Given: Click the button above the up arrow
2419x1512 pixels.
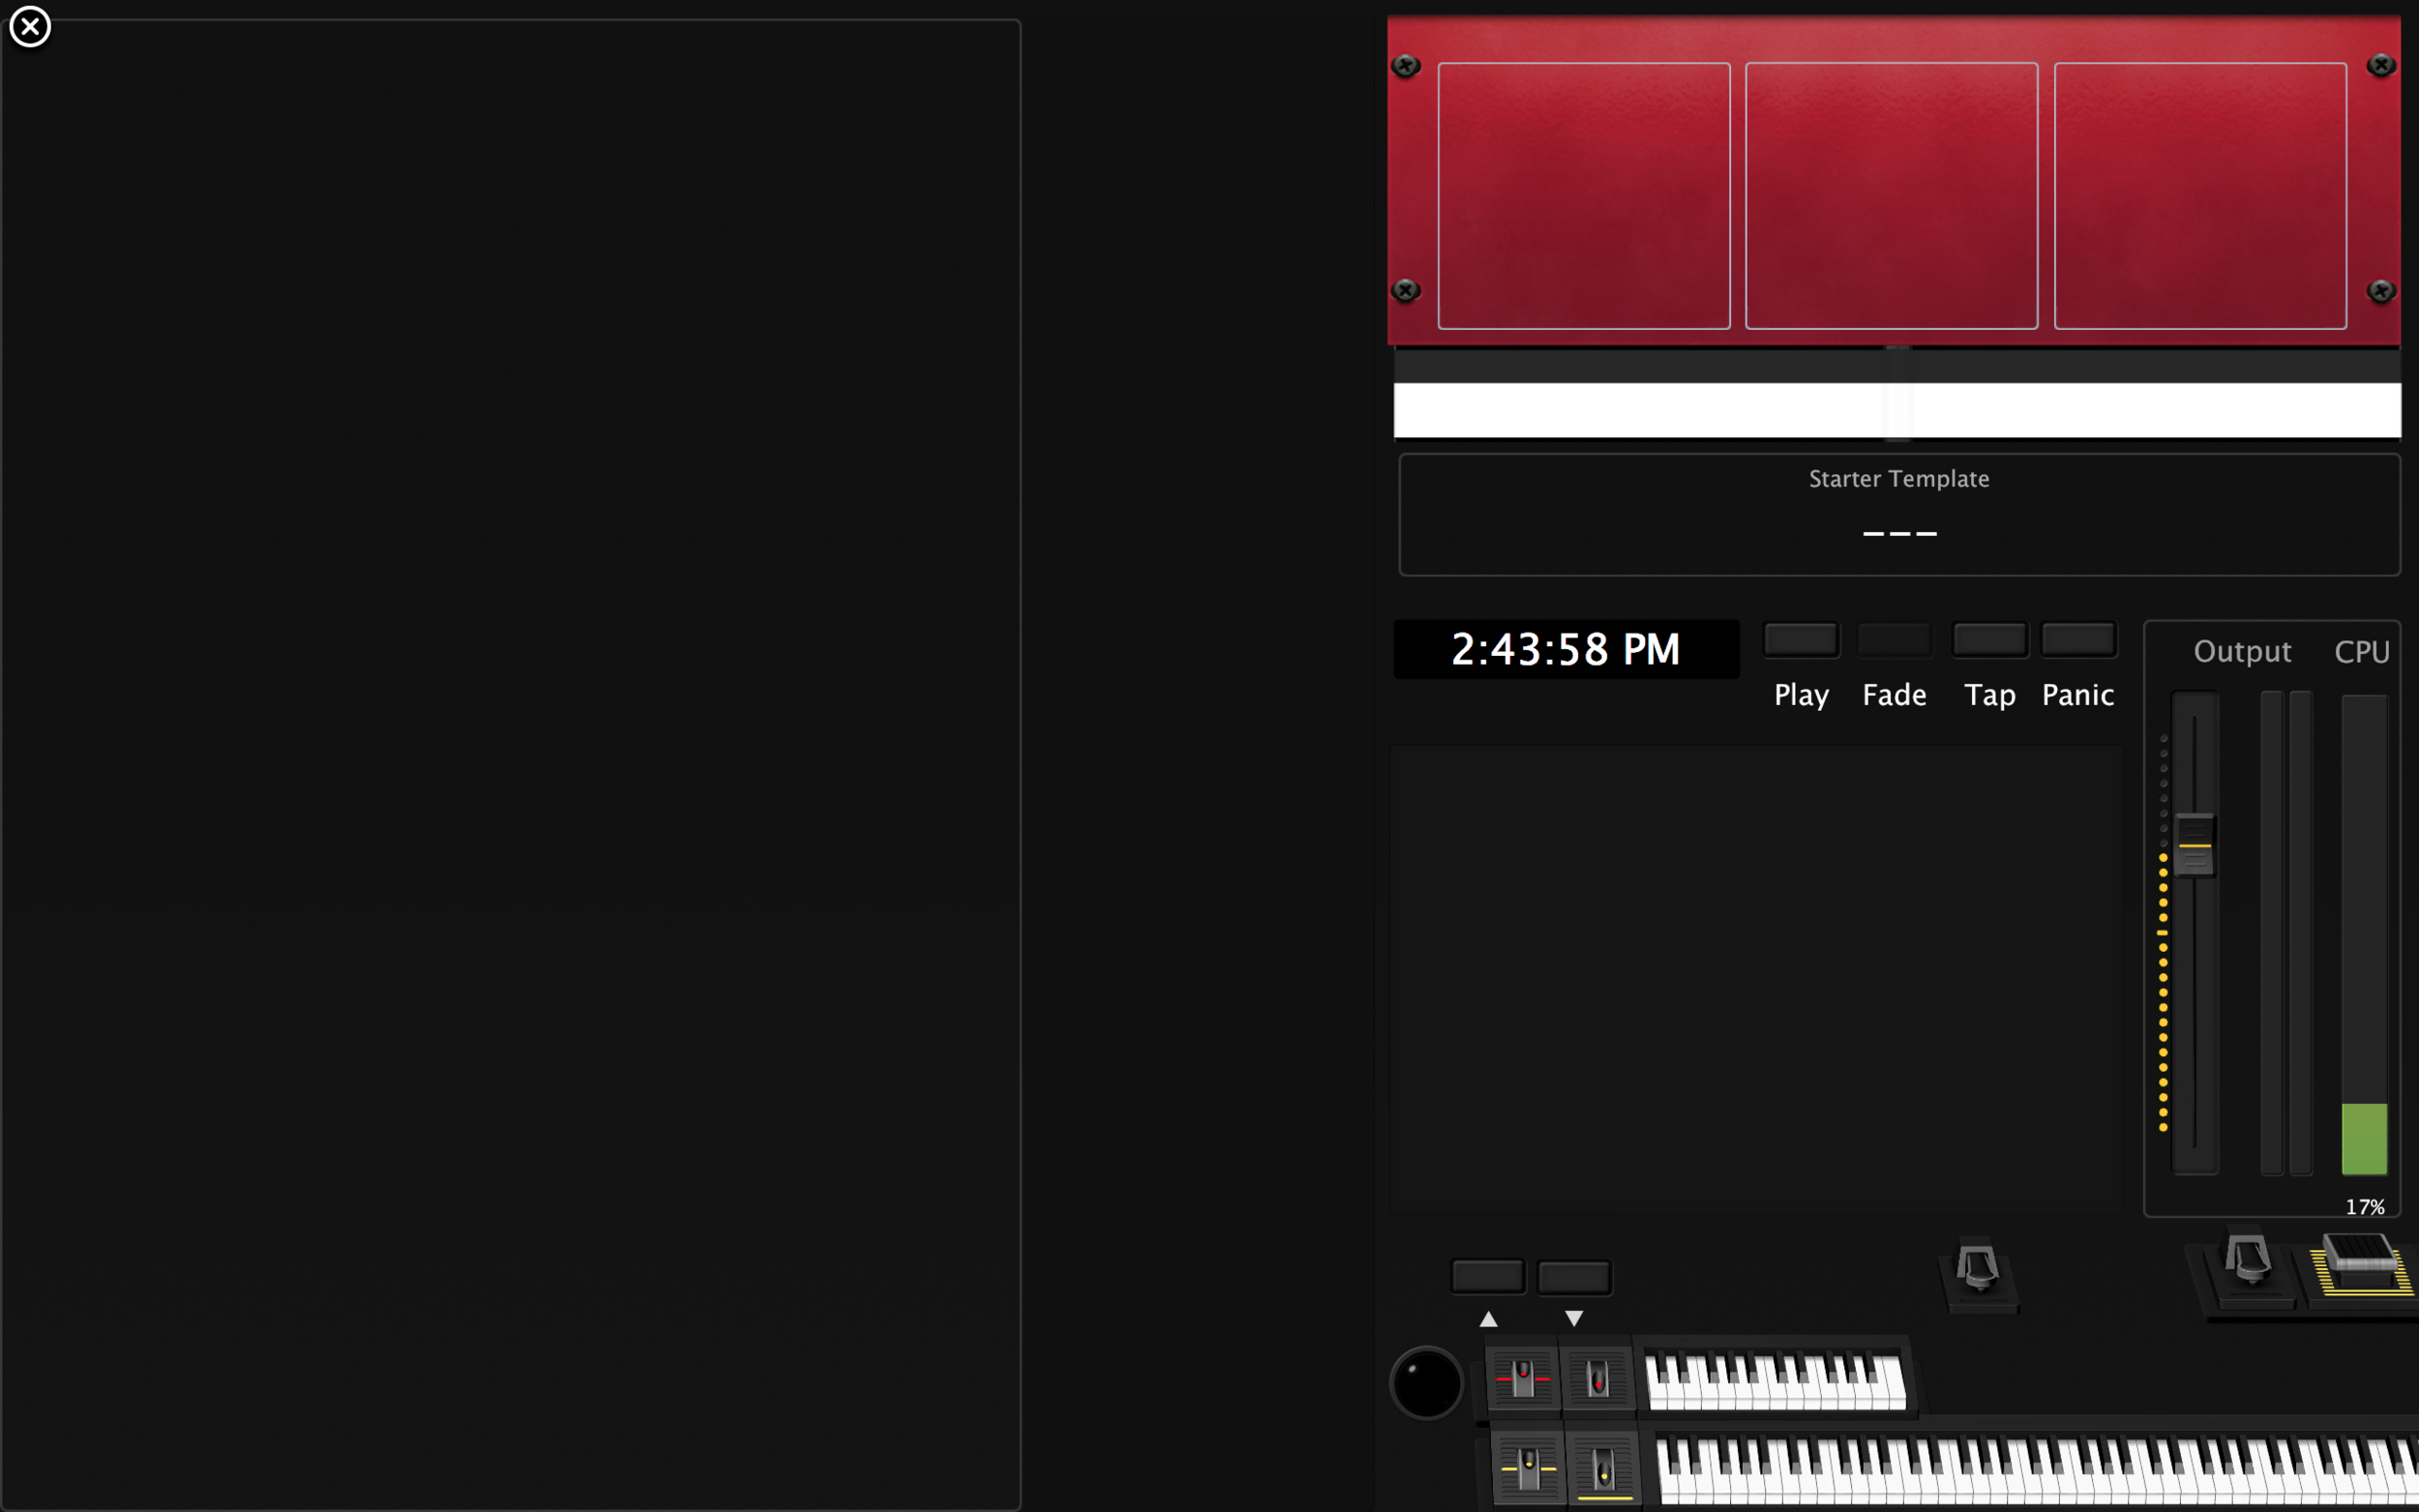Looking at the screenshot, I should pos(1488,1277).
